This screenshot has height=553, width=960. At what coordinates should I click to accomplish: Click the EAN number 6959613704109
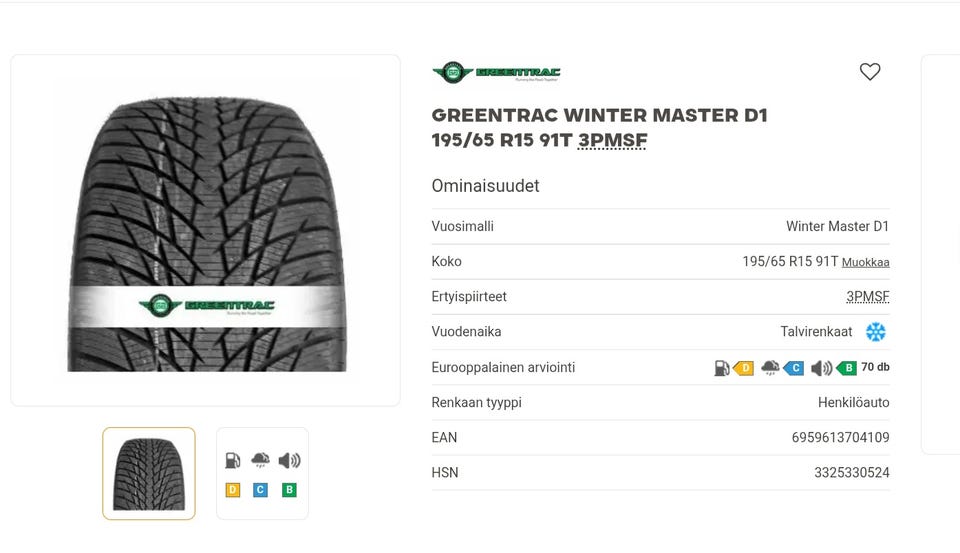pyautogui.click(x=840, y=438)
